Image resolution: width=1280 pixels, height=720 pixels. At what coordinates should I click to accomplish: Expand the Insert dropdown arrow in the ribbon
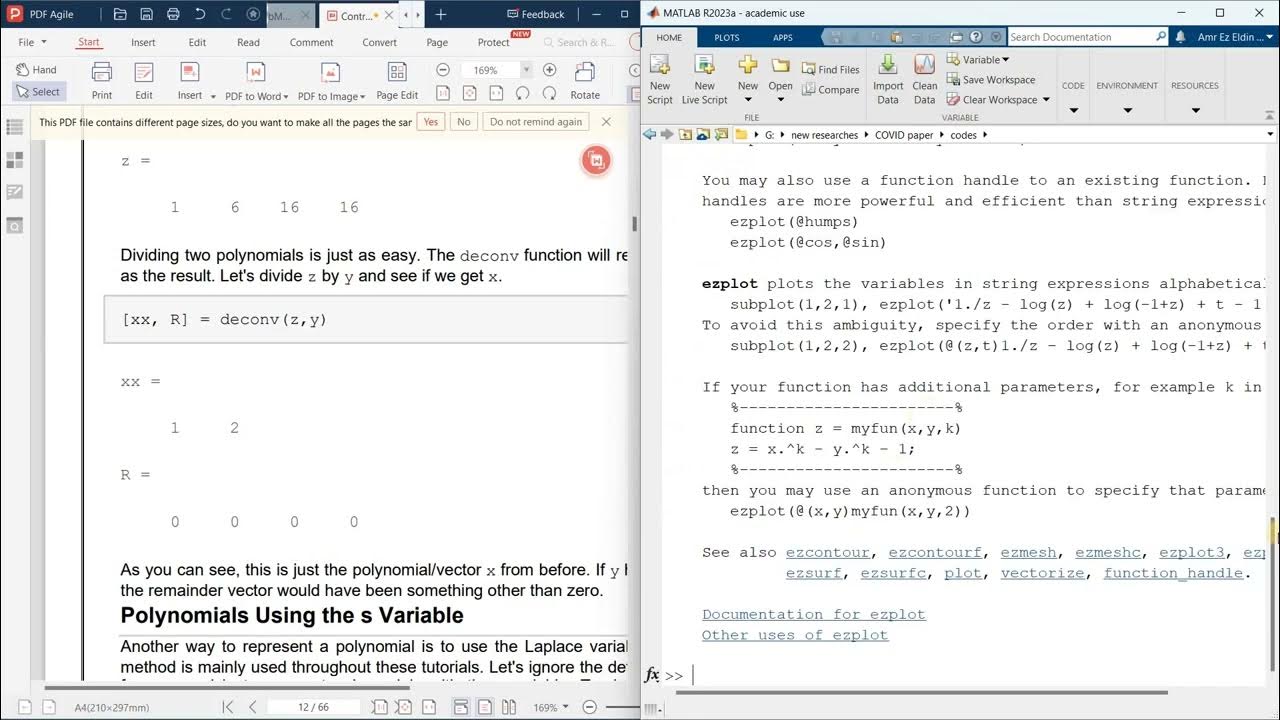(213, 96)
